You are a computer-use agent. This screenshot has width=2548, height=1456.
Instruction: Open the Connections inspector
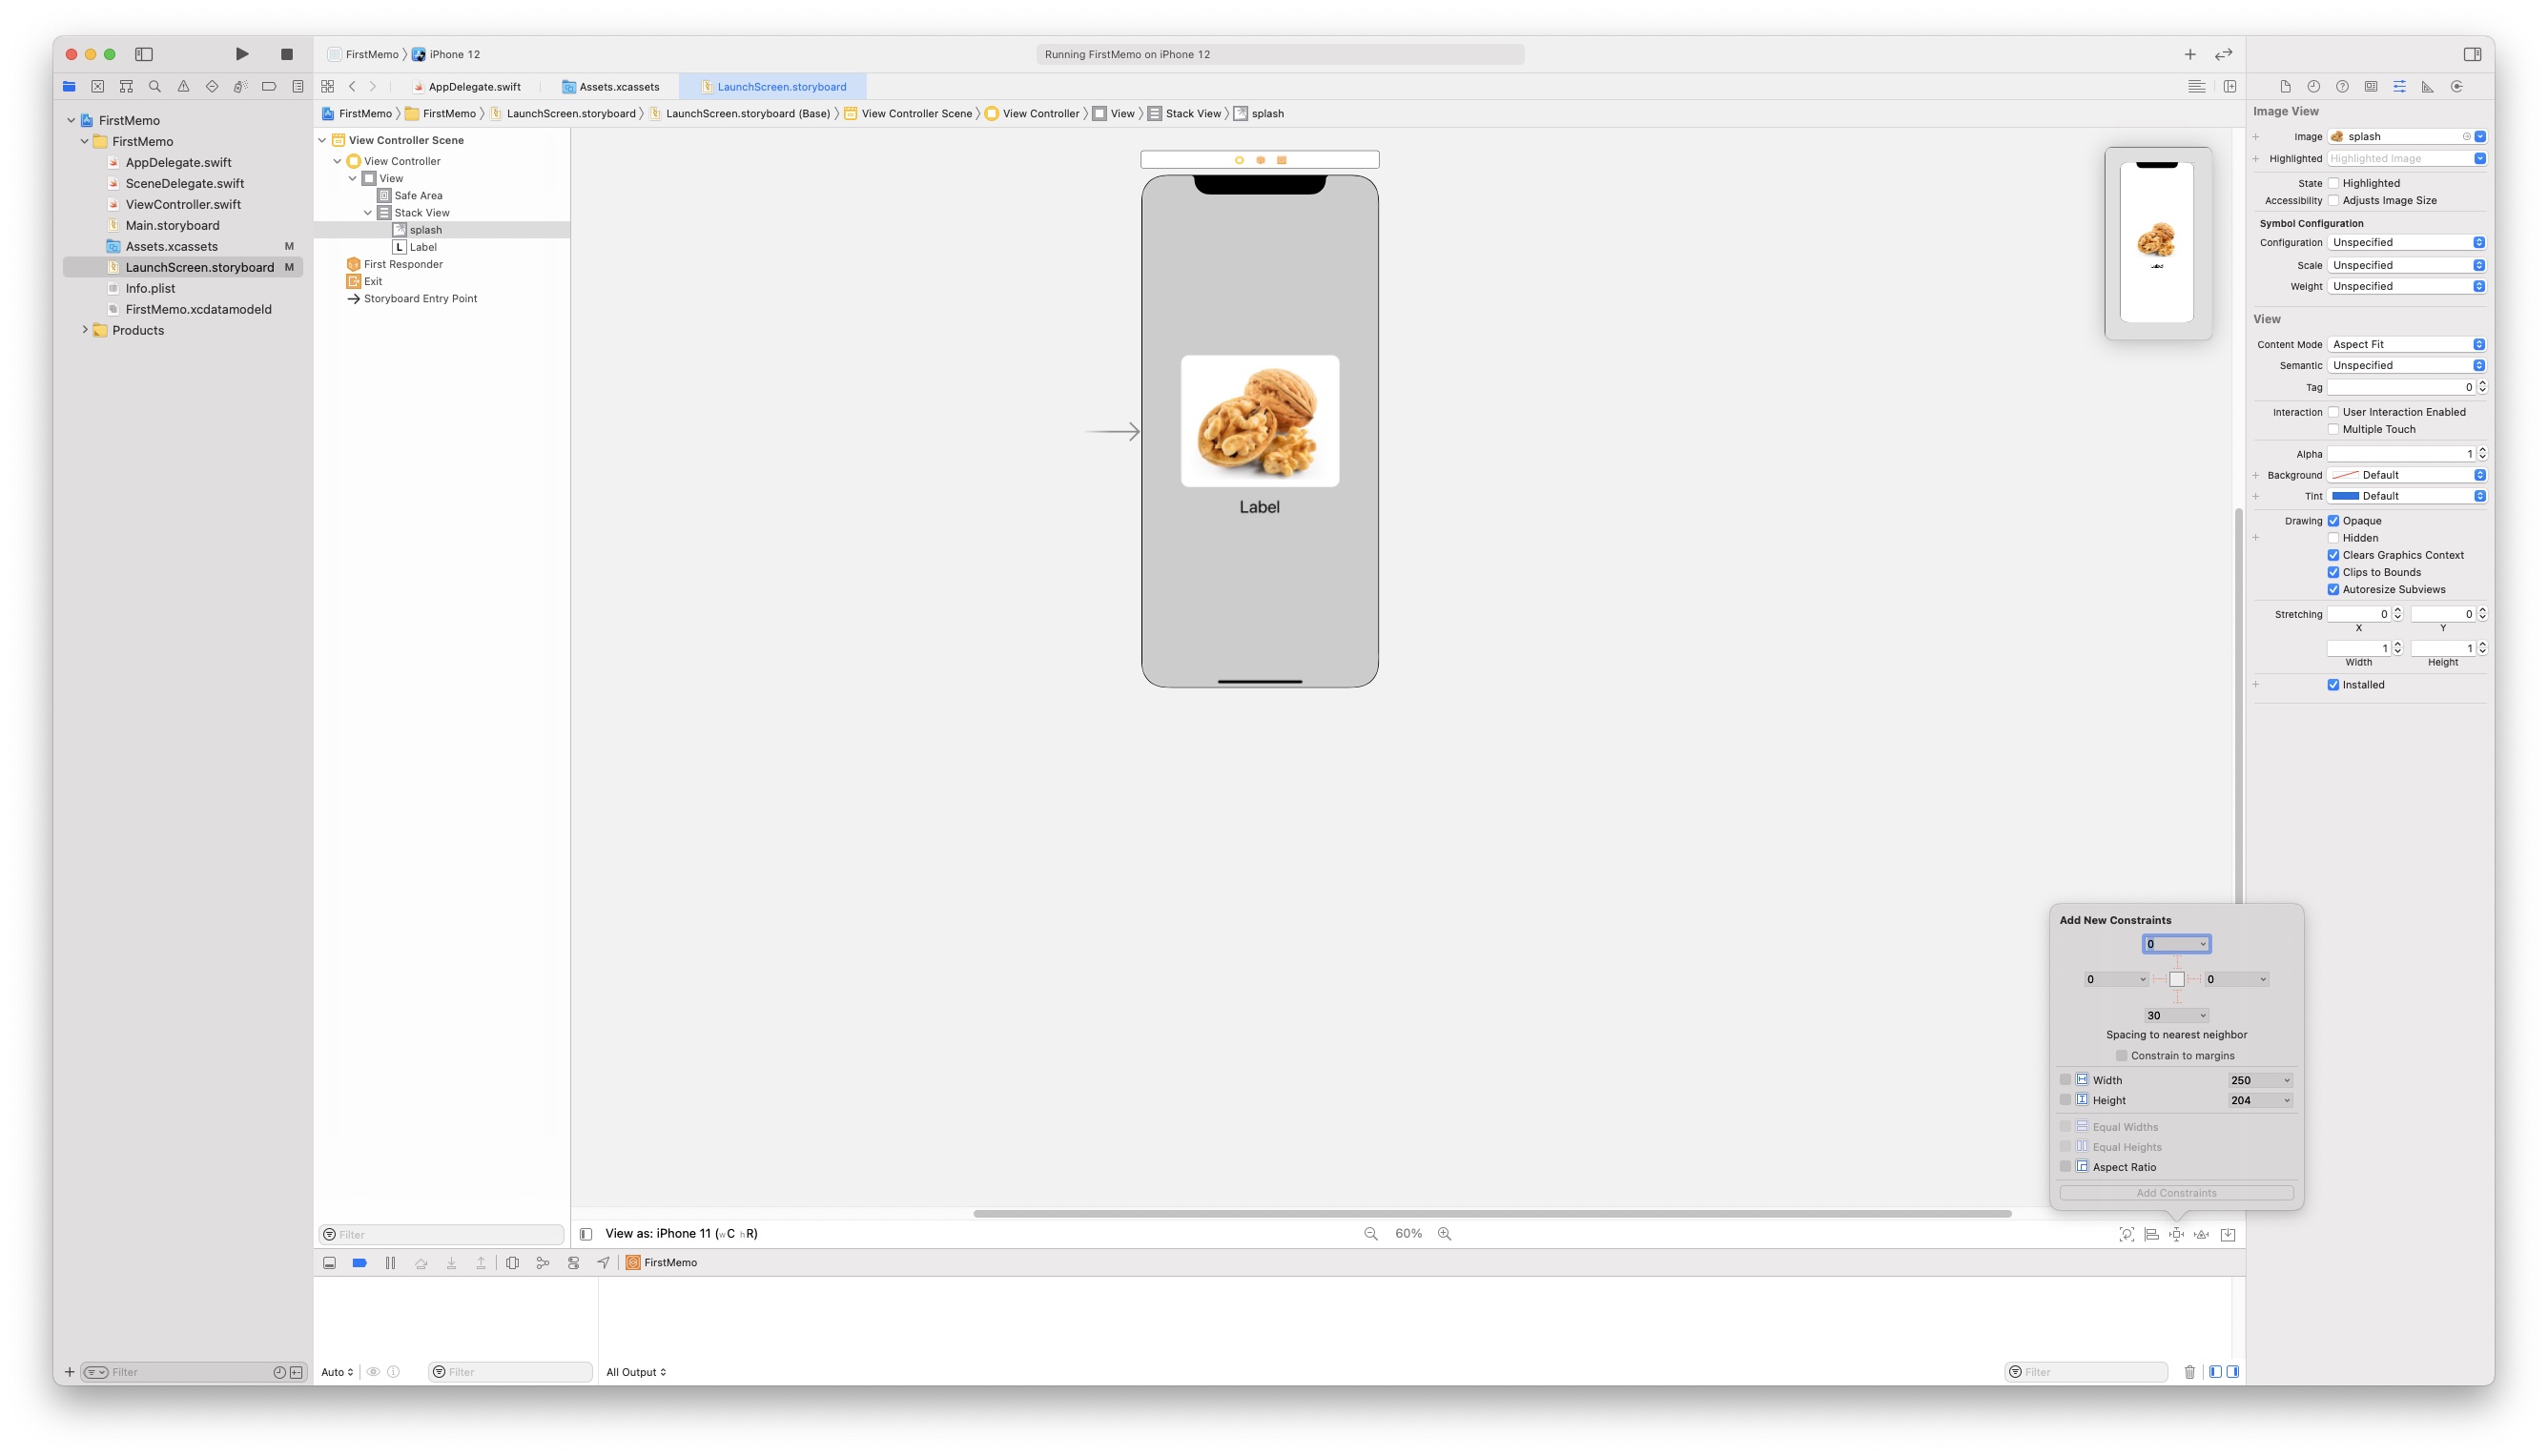(x=2457, y=87)
